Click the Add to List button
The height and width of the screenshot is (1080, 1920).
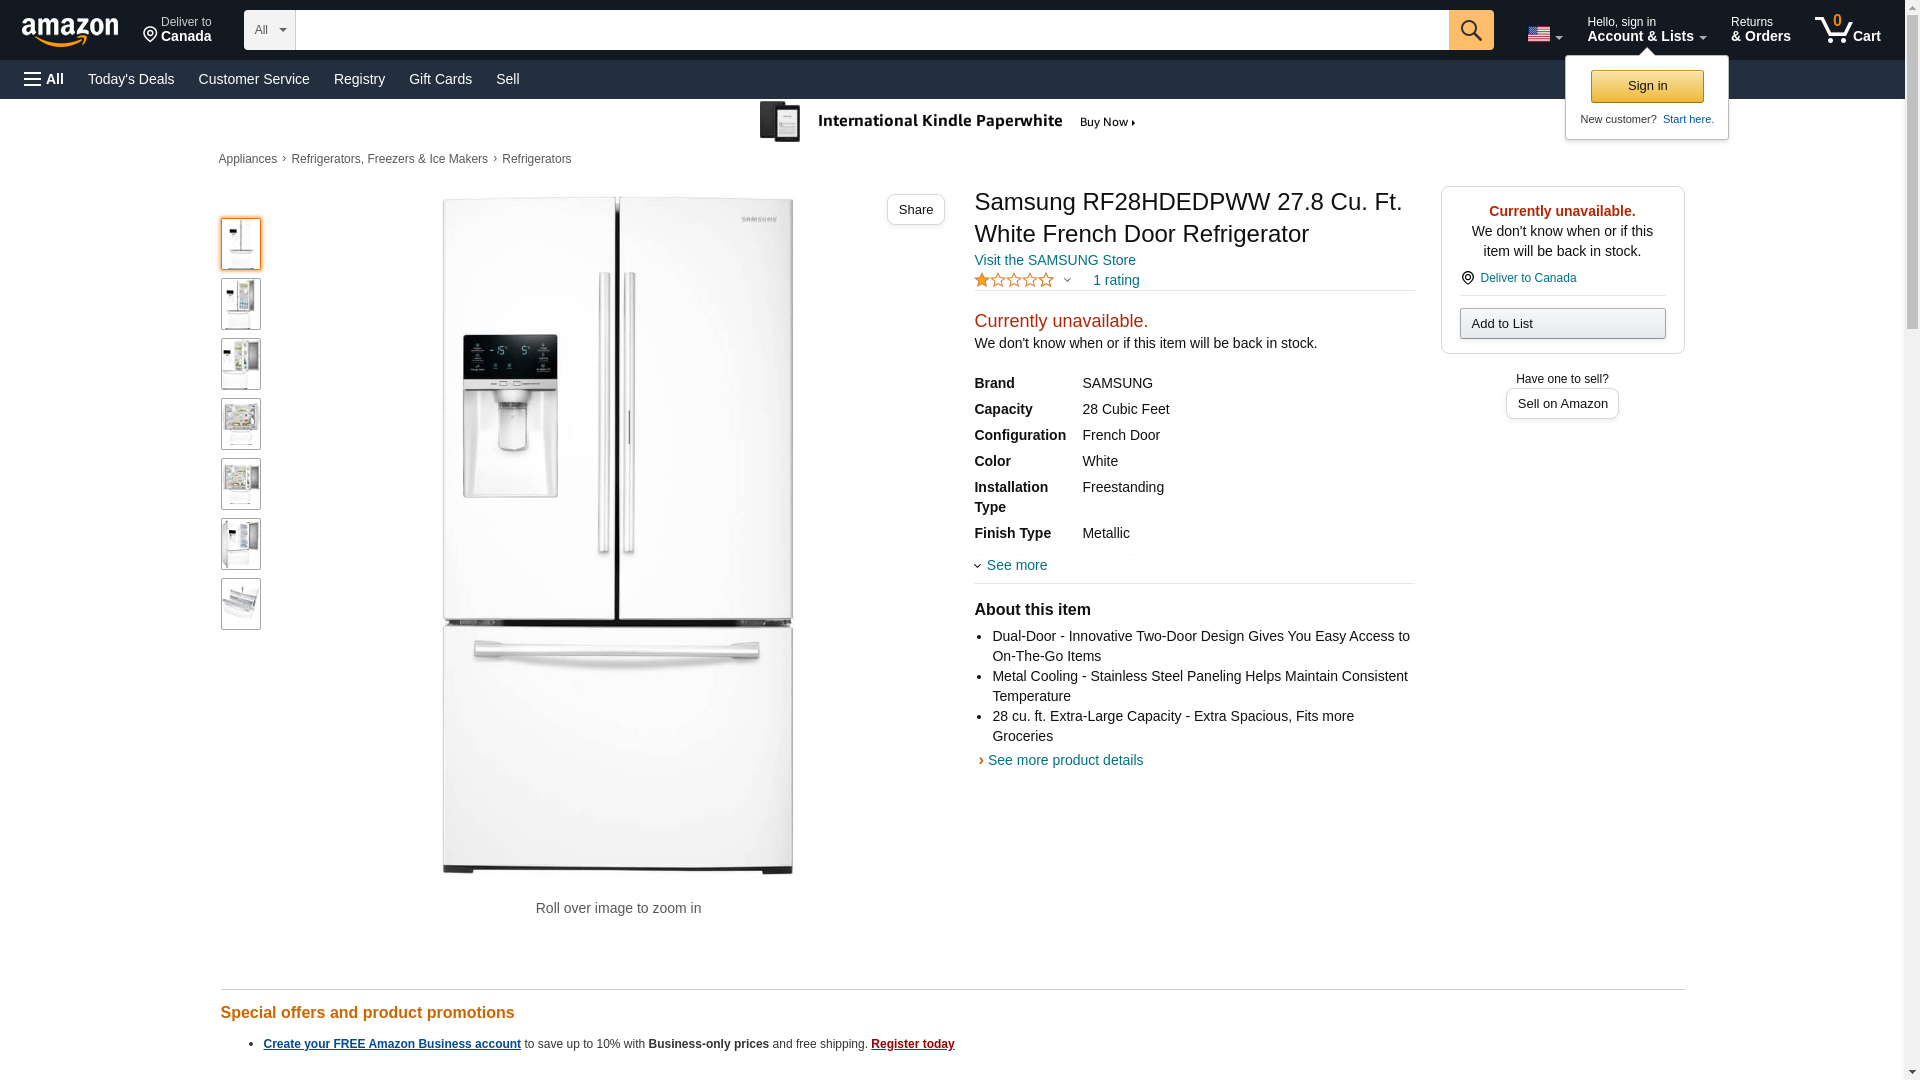(x=1561, y=323)
